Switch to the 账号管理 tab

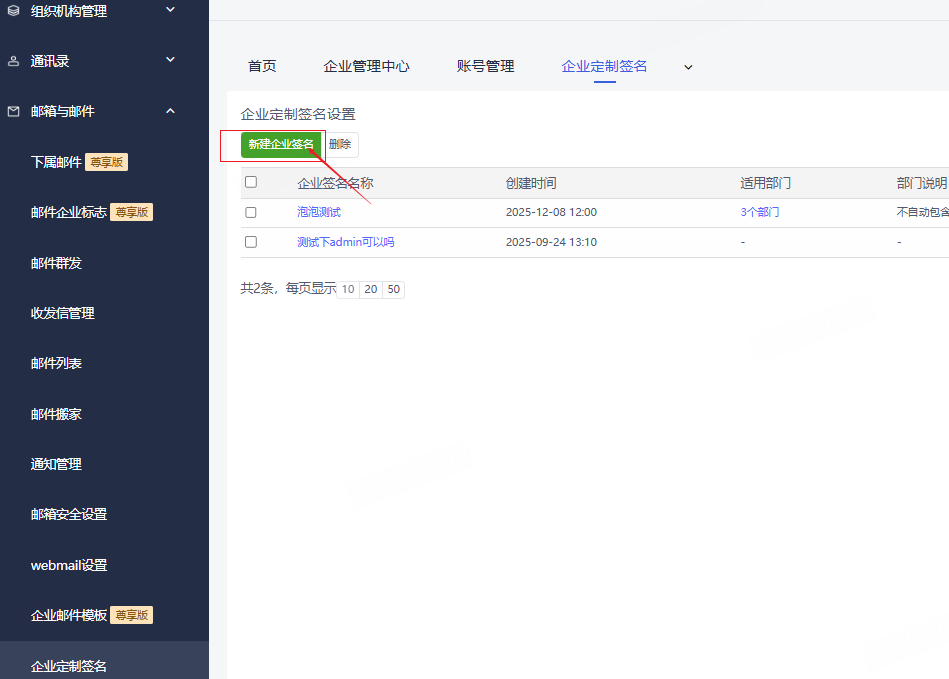(485, 67)
